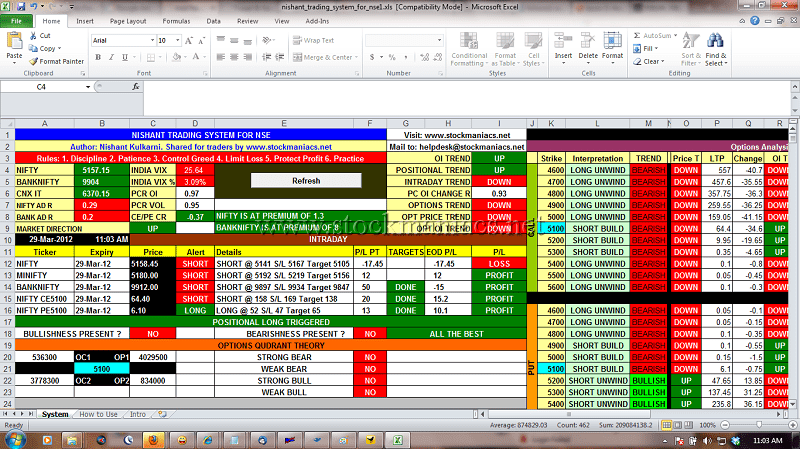Expand the font name Arial dropdown
Viewport: 800px width, 449px height.
tap(152, 40)
